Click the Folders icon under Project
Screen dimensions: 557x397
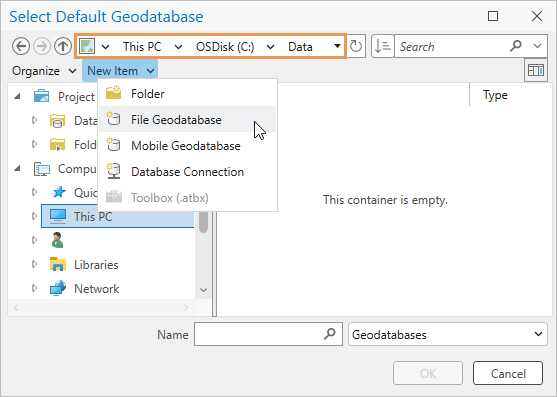(58, 145)
